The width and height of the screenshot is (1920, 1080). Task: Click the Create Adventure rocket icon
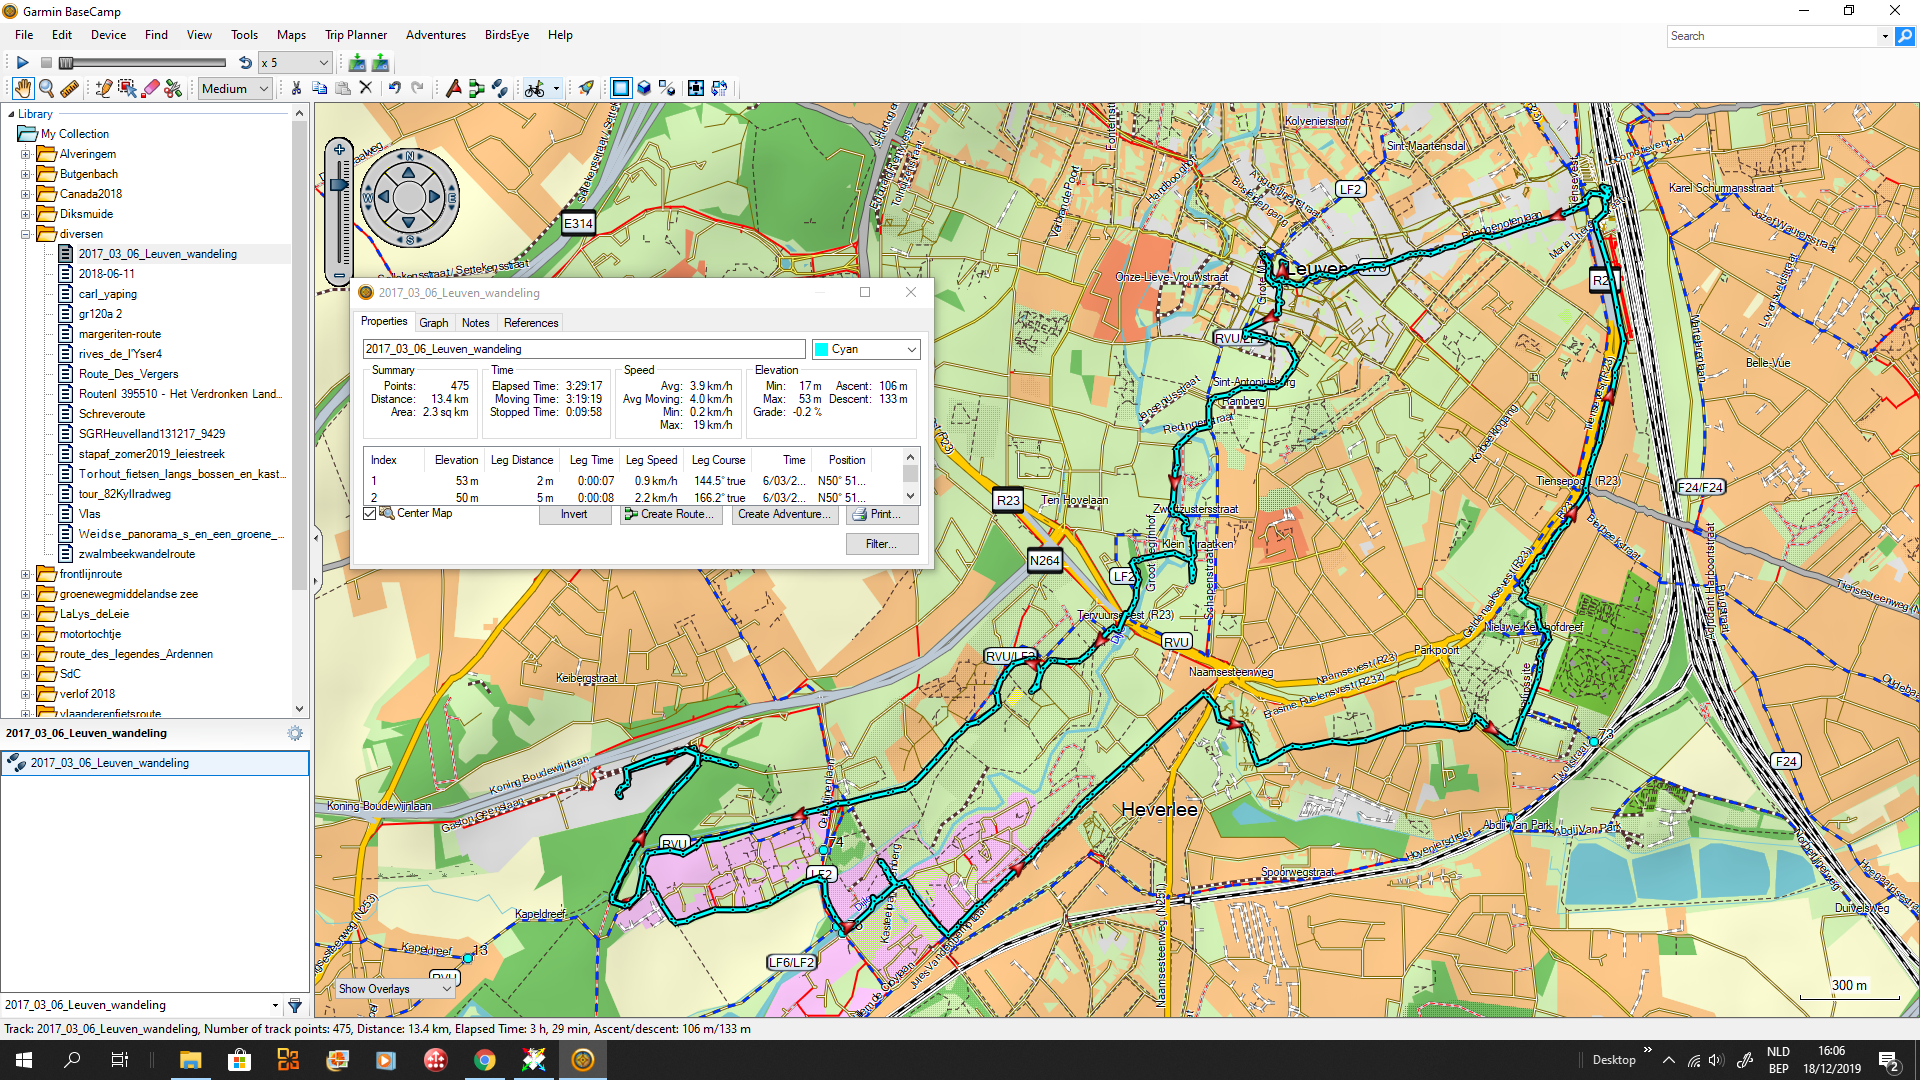click(586, 88)
